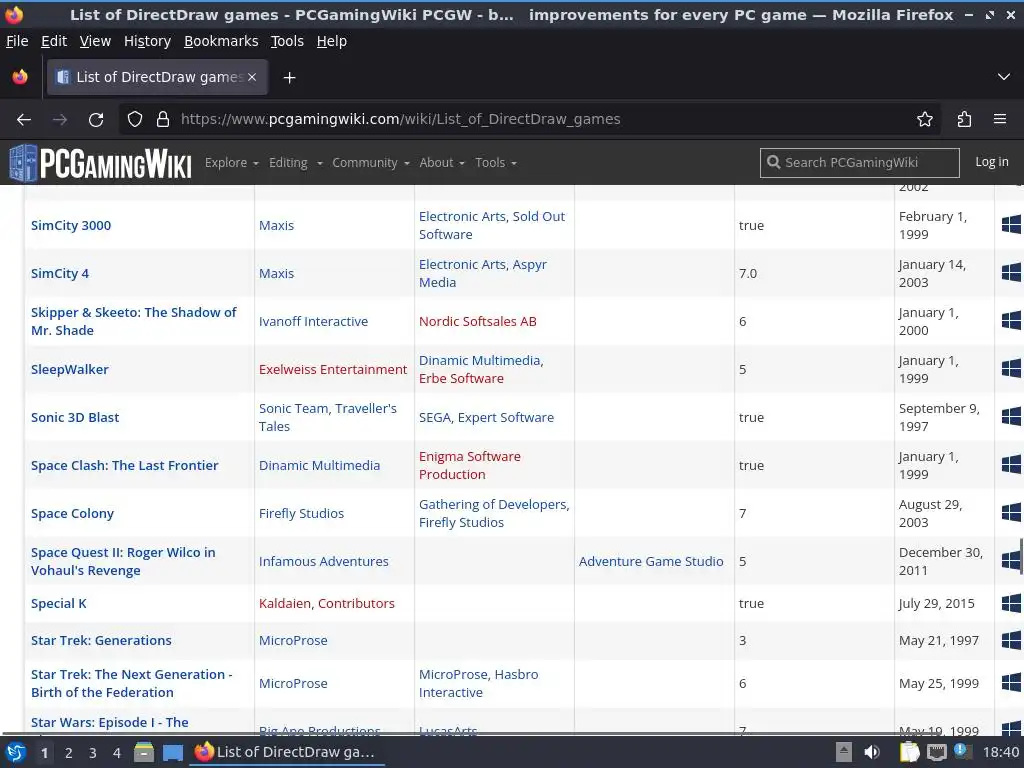Click Windows icon in Special K row
Image resolution: width=1024 pixels, height=768 pixels.
pyautogui.click(x=1012, y=603)
